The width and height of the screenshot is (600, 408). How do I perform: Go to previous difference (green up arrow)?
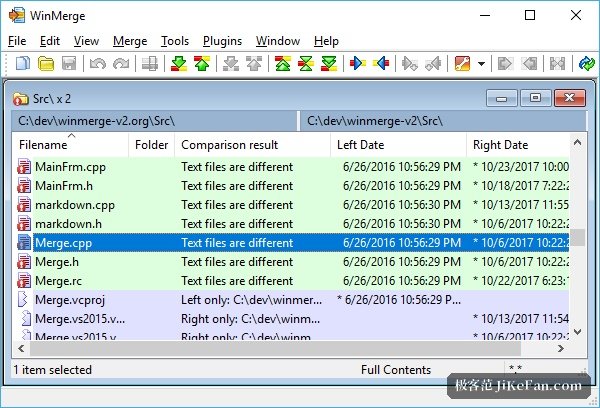pyautogui.click(x=202, y=63)
